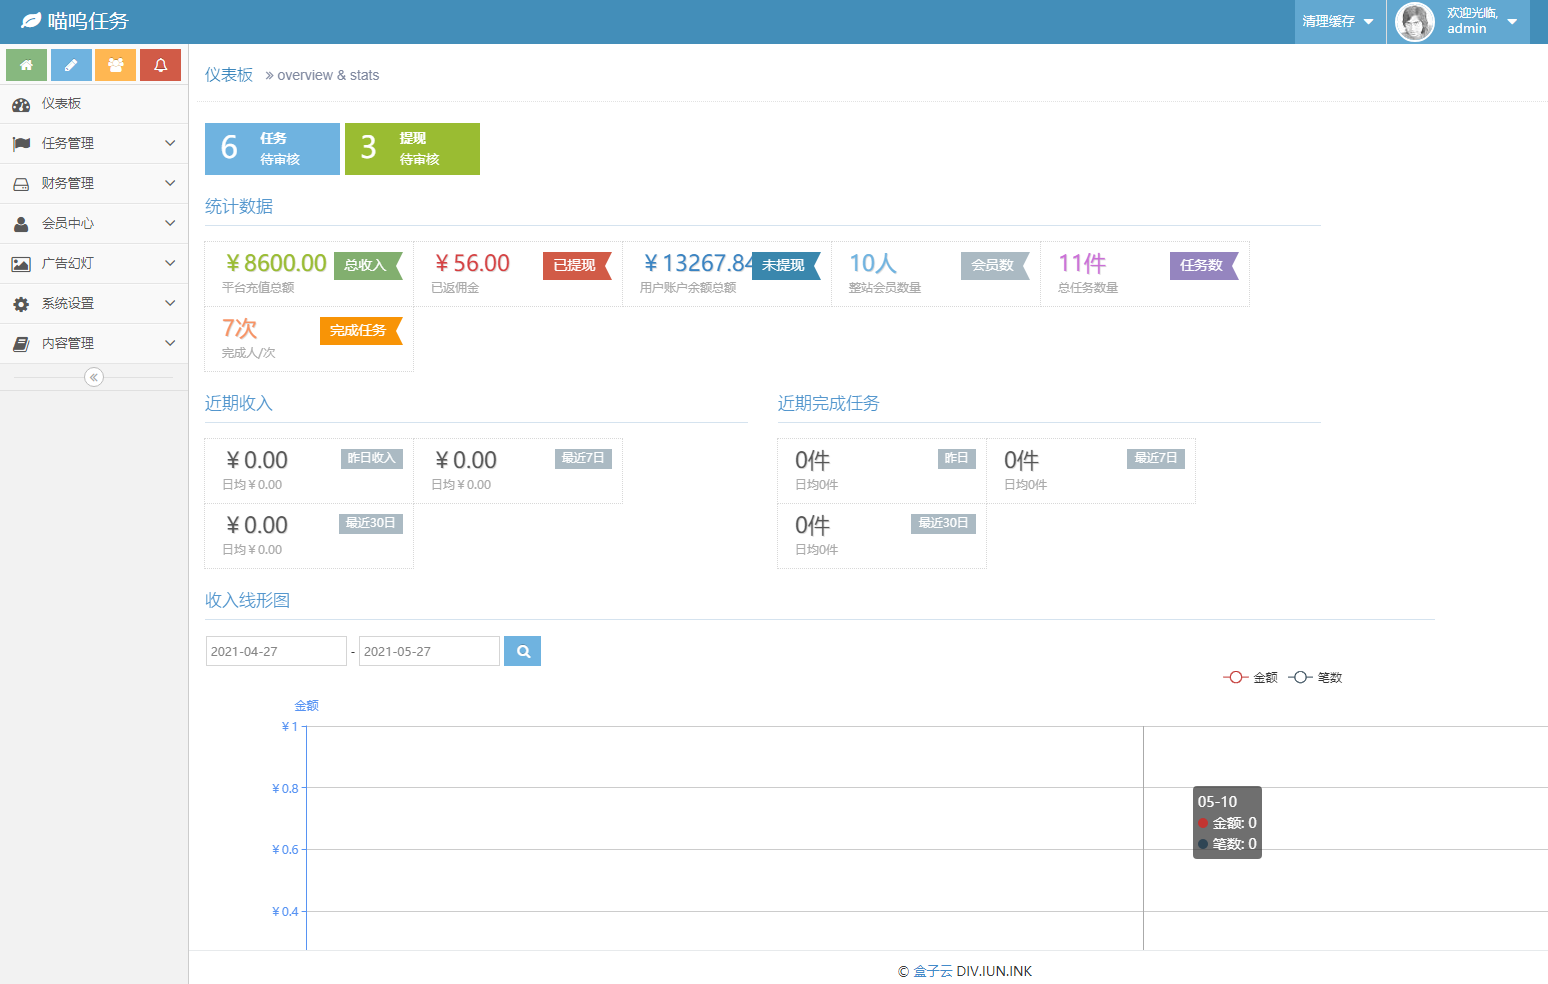The height and width of the screenshot is (984, 1548).
Task: Open the 6 任务待审核 tile
Action: (x=272, y=149)
